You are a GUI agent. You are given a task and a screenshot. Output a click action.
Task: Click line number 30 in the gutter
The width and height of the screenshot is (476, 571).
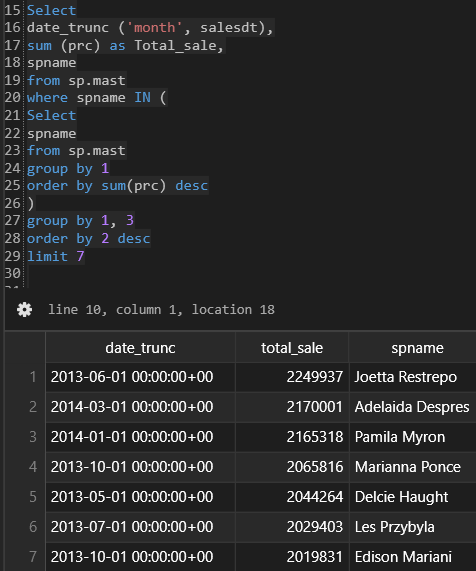(x=12, y=273)
